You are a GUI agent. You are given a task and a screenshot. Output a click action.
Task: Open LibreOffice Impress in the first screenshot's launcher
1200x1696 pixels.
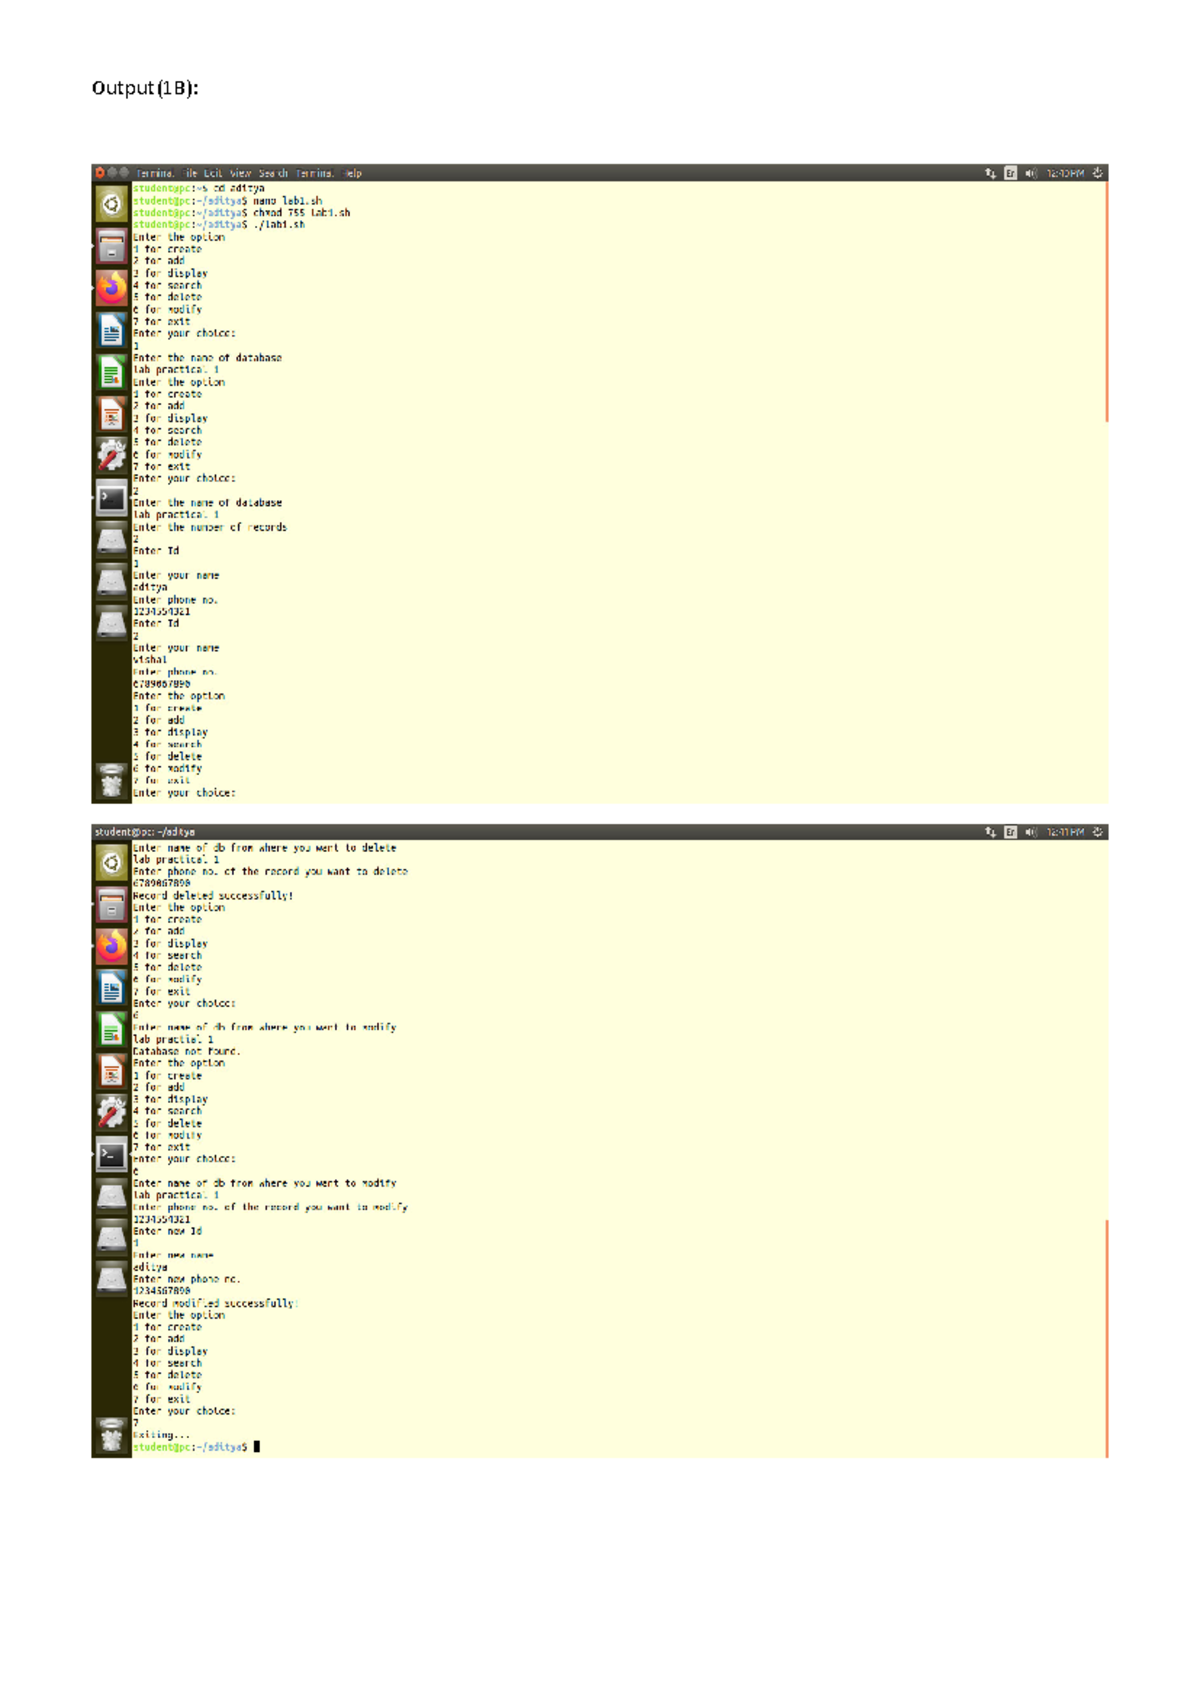pyautogui.click(x=111, y=413)
